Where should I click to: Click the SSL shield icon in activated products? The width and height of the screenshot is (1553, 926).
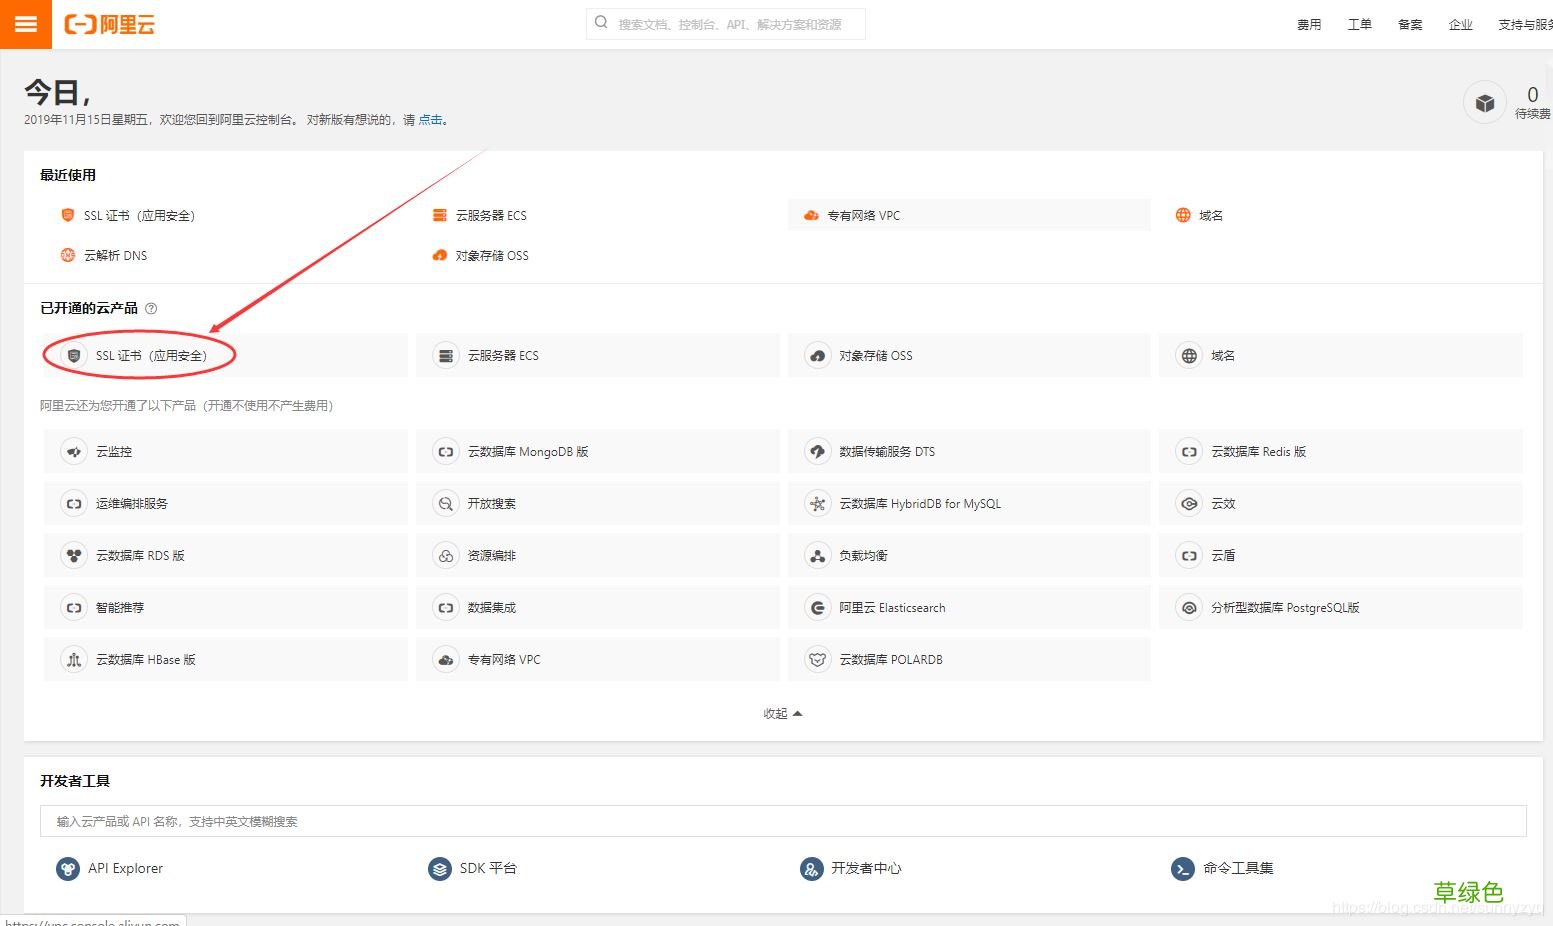pyautogui.click(x=74, y=355)
